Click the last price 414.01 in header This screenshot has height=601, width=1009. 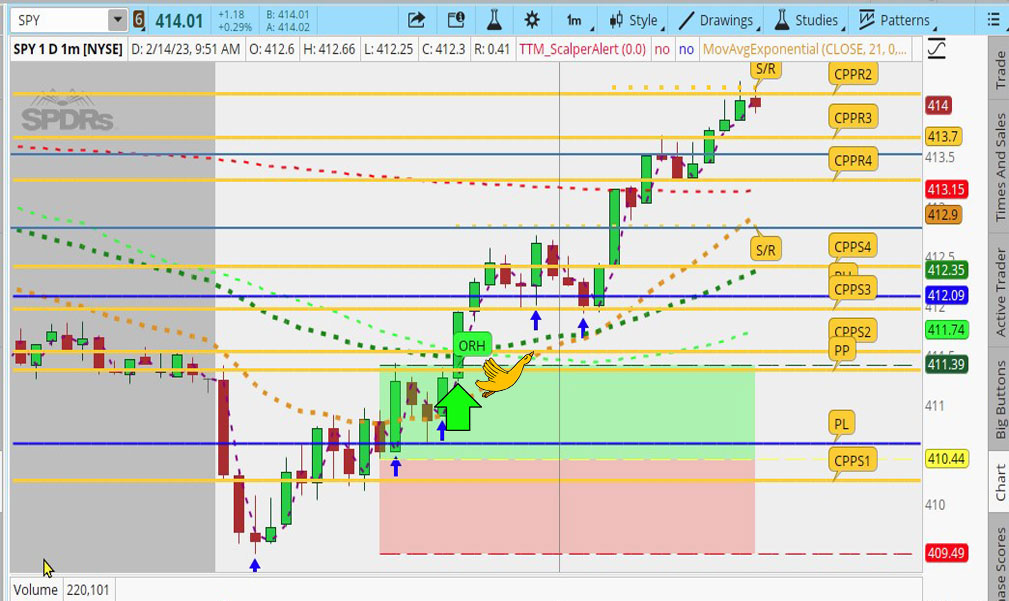(x=179, y=21)
